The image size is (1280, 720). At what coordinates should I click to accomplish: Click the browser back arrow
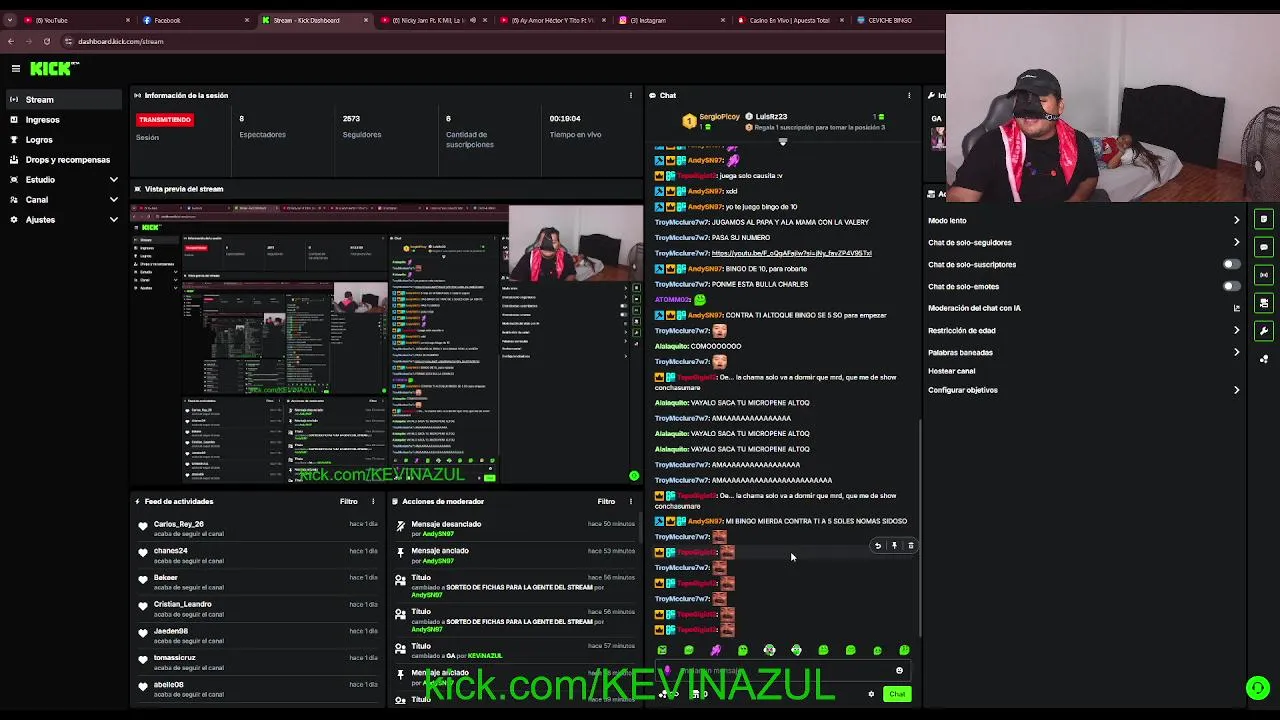point(11,41)
